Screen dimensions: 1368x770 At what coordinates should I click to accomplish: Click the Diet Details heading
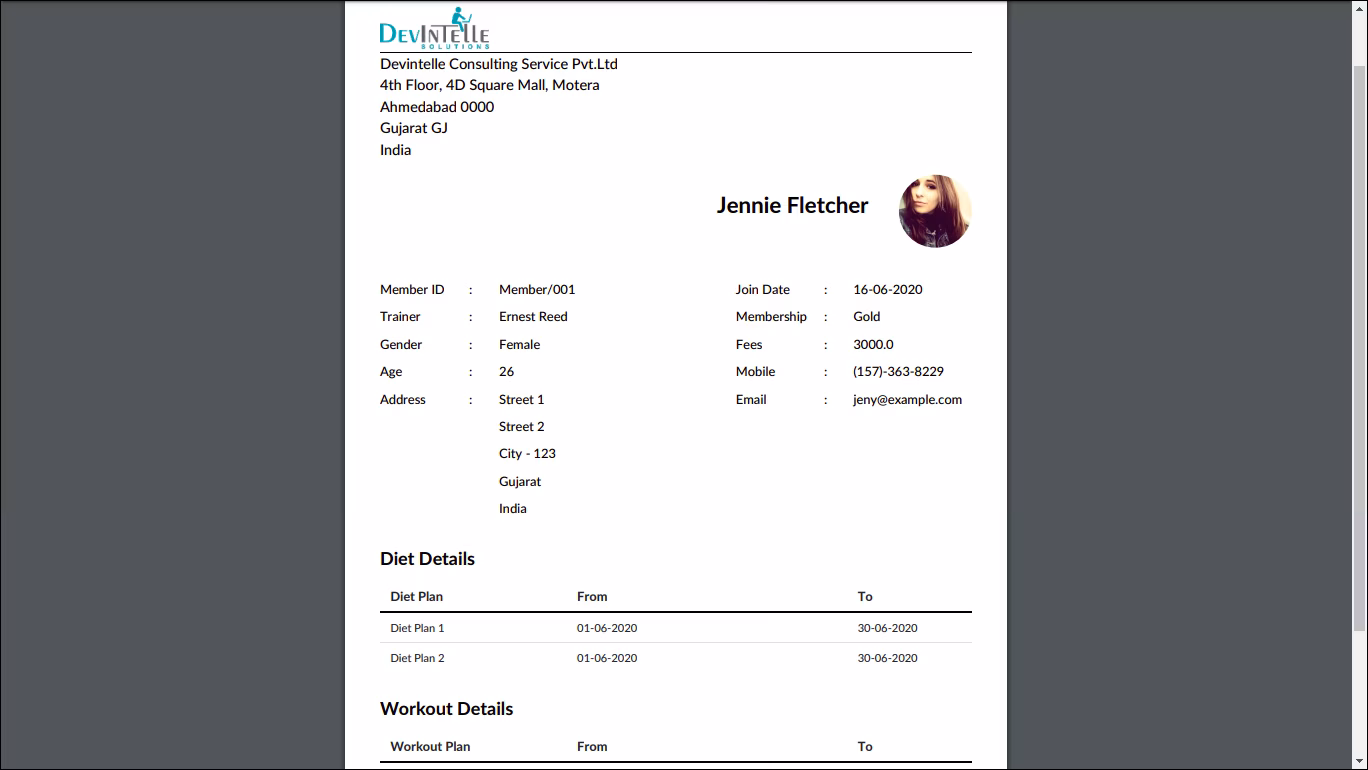pos(427,559)
